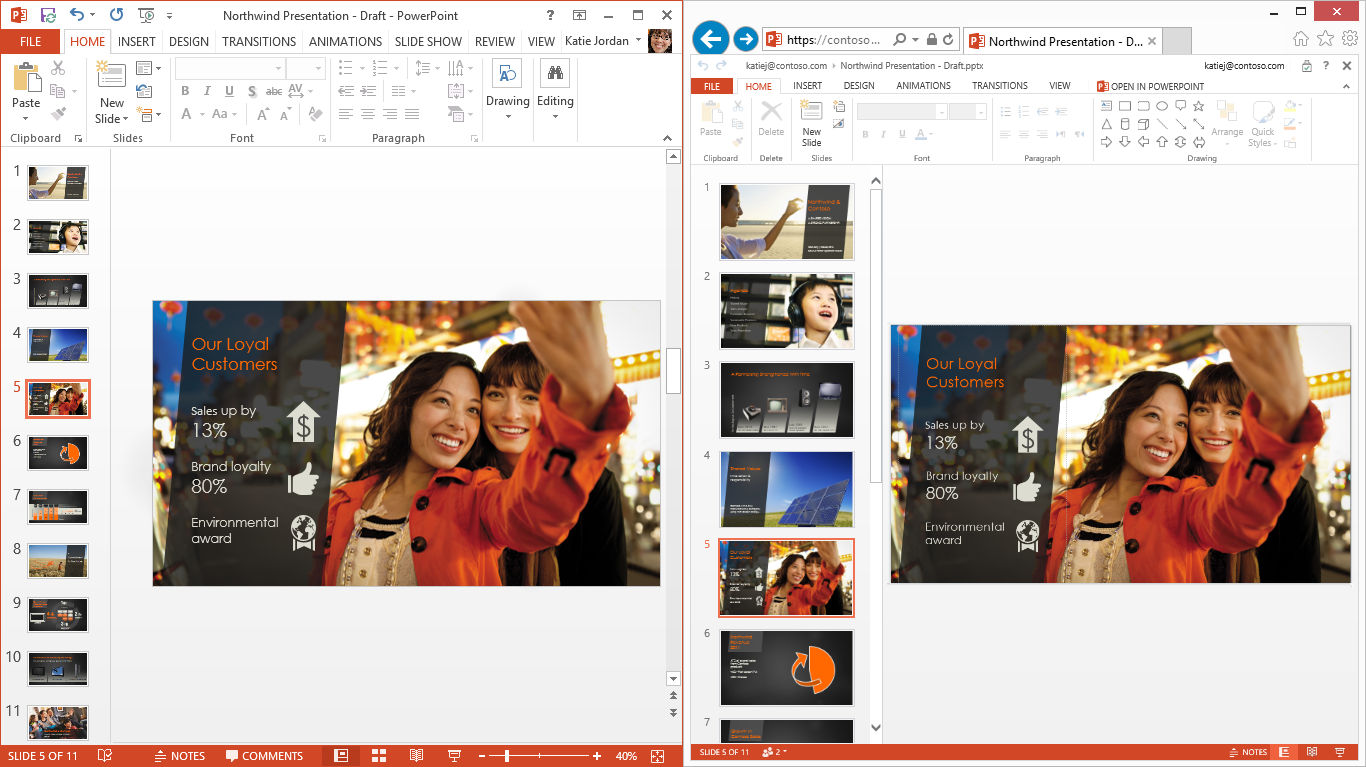Open the Paste dropdown arrow in desktop PowerPoint
Screen dimensions: 1366x767
pyautogui.click(x=26, y=118)
